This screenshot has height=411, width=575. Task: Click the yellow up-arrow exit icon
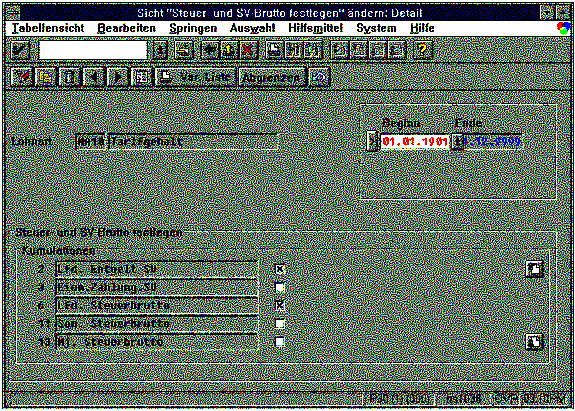coord(229,50)
